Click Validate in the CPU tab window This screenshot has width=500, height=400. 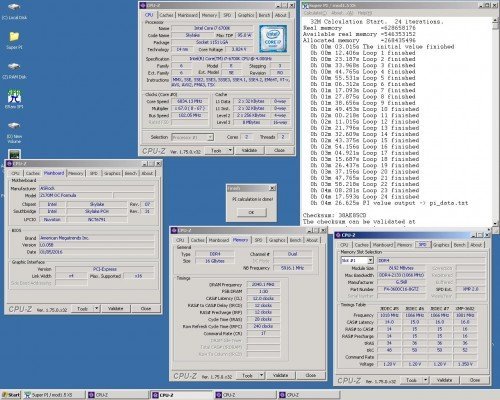(249, 150)
